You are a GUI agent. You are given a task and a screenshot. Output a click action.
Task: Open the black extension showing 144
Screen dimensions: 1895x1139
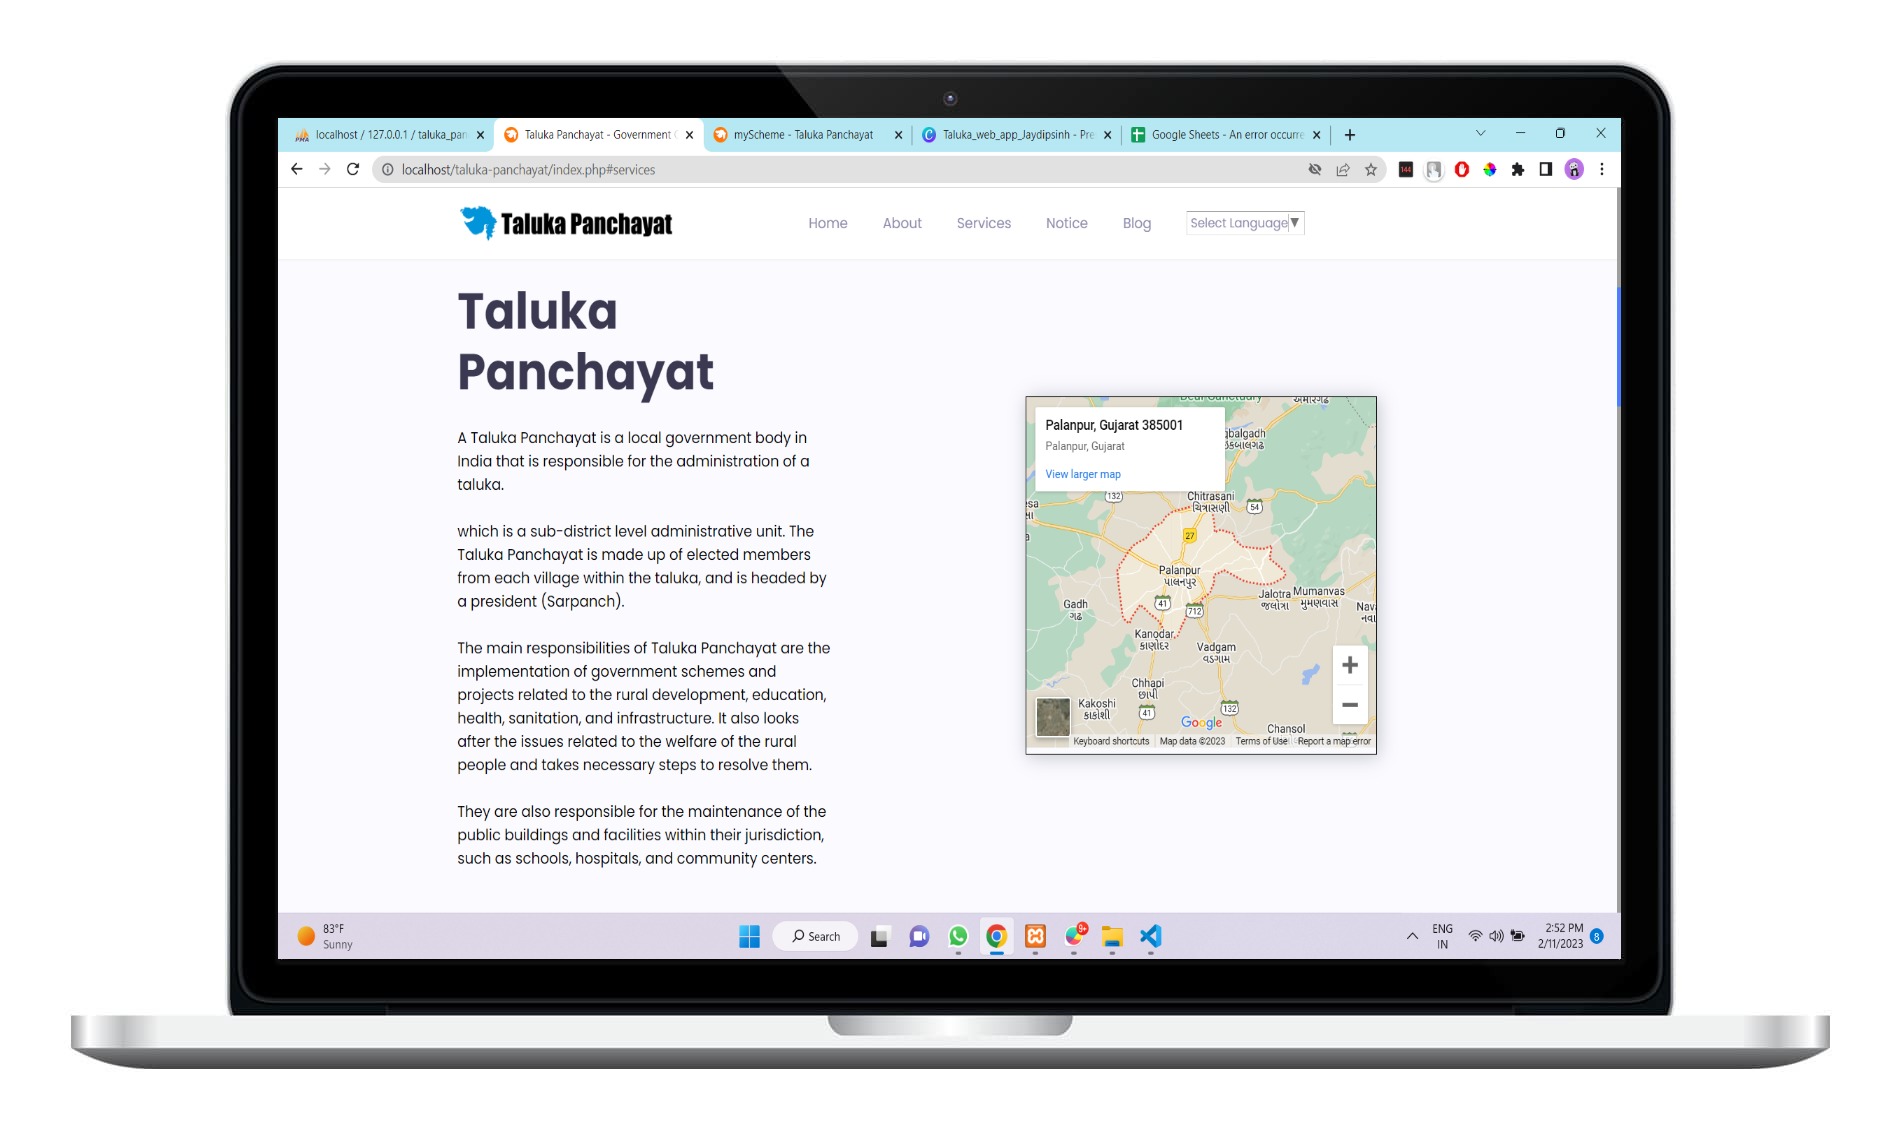click(x=1405, y=170)
